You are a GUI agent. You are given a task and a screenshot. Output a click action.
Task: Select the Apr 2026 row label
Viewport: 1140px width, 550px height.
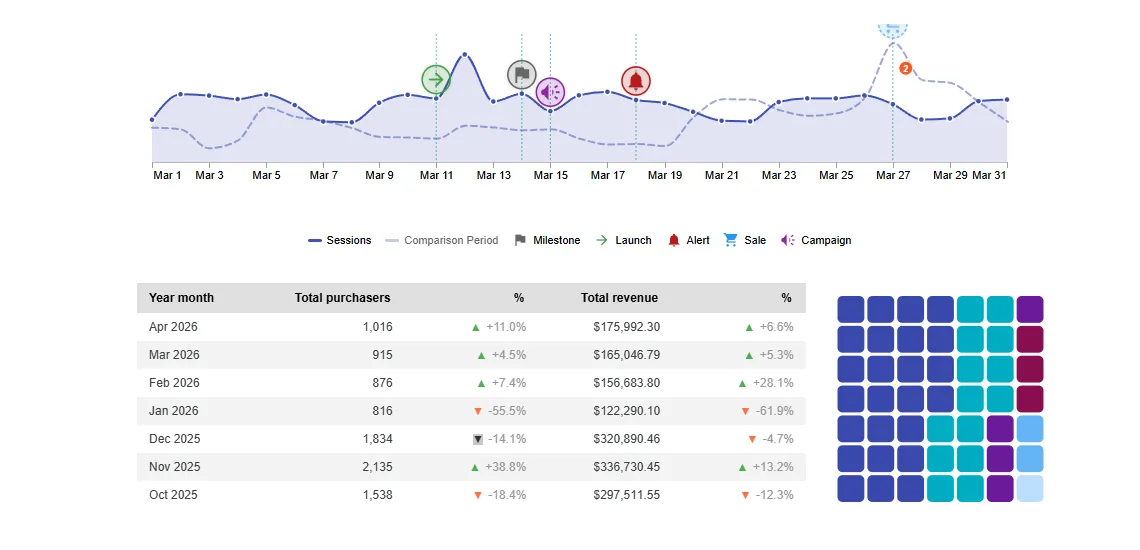coord(173,327)
